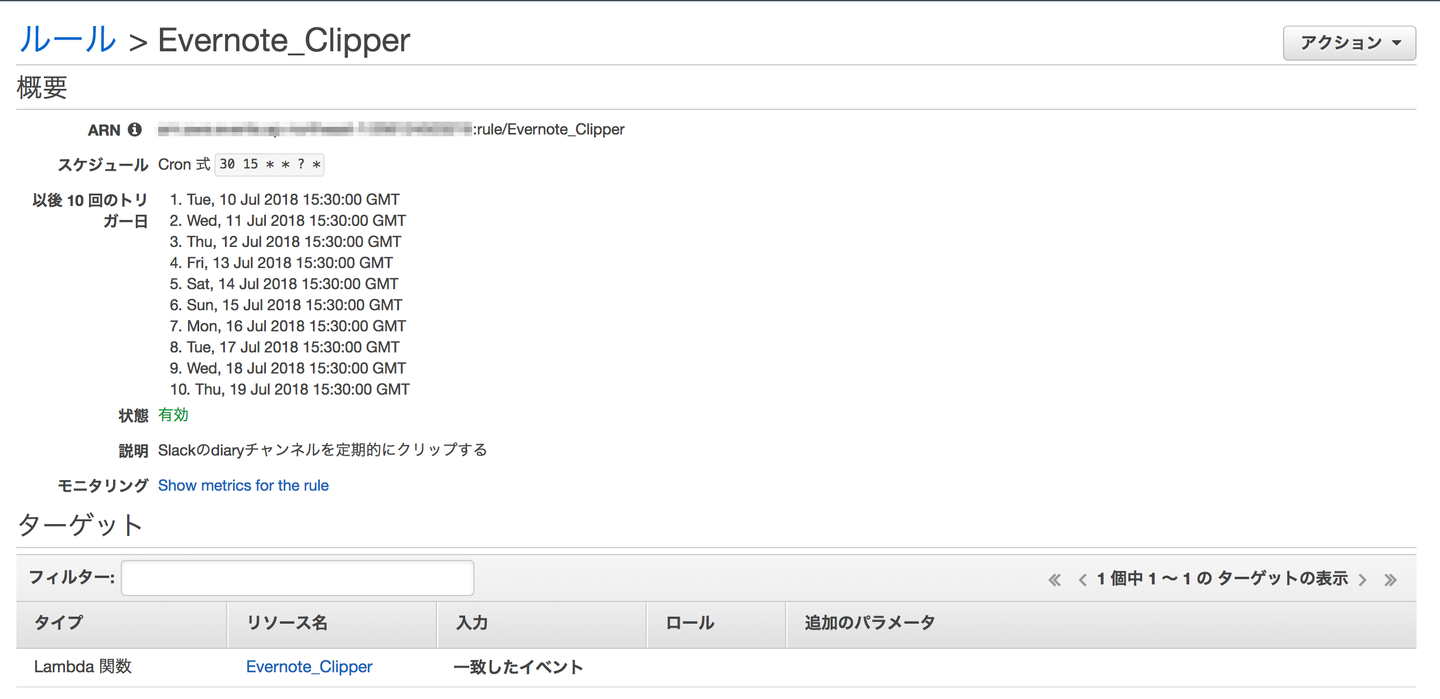Click the 有効 status text

pyautogui.click(x=173, y=415)
